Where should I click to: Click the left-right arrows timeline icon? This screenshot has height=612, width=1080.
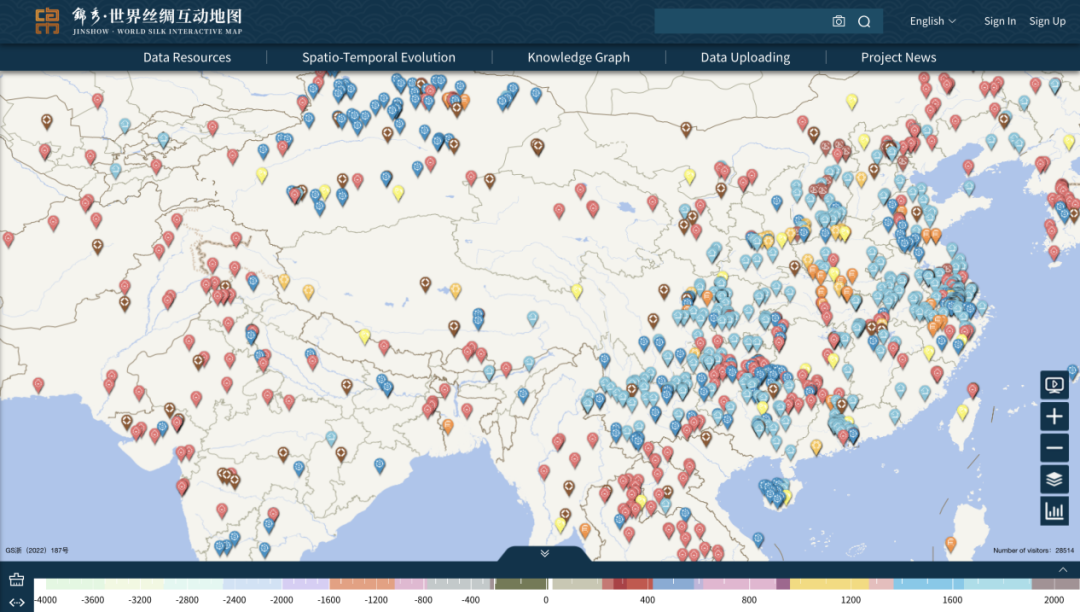[17, 602]
